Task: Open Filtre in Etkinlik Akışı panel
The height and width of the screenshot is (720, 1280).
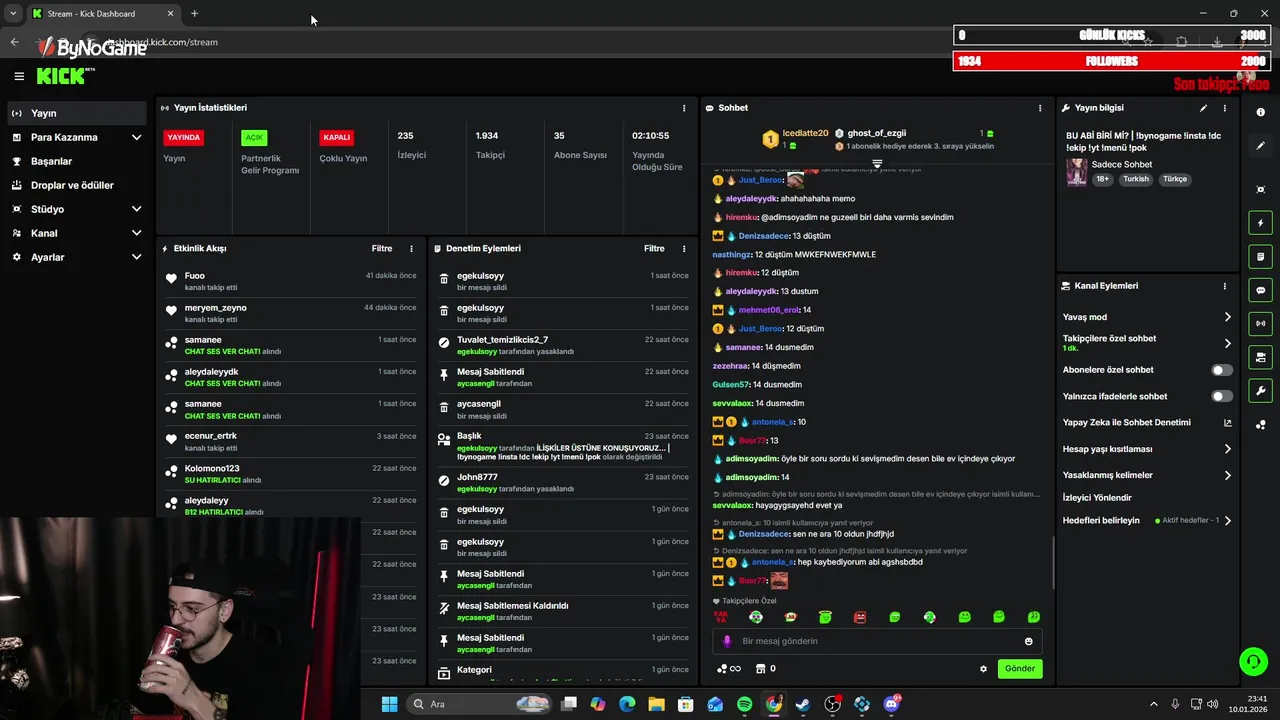Action: (x=382, y=248)
